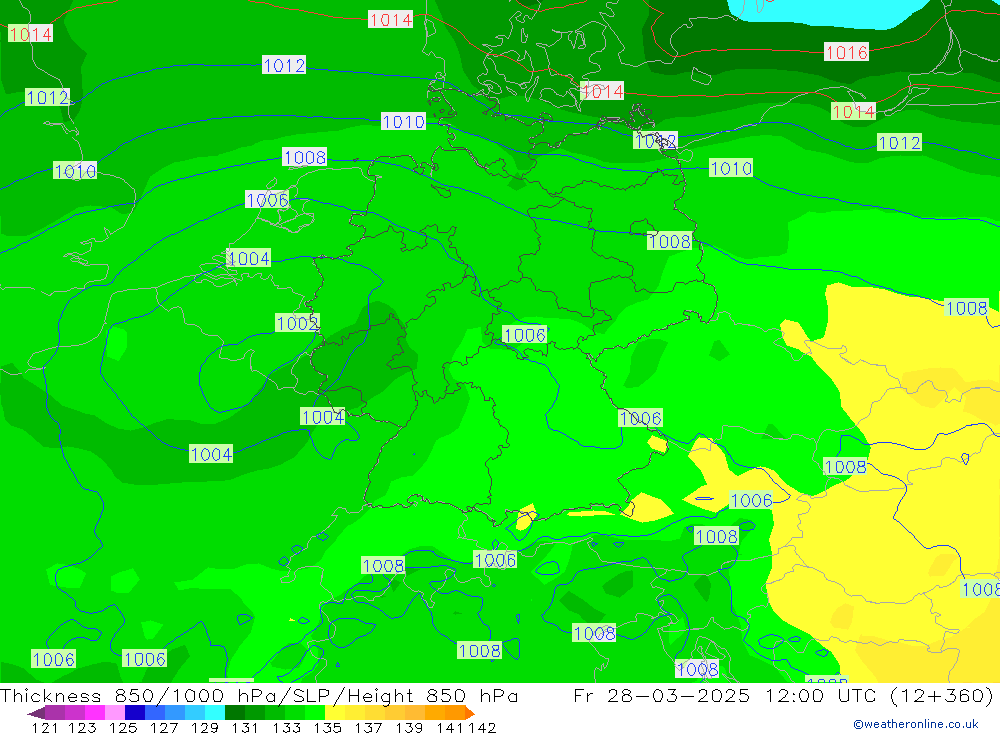Pick the light pink legend swatch

pos(115,713)
